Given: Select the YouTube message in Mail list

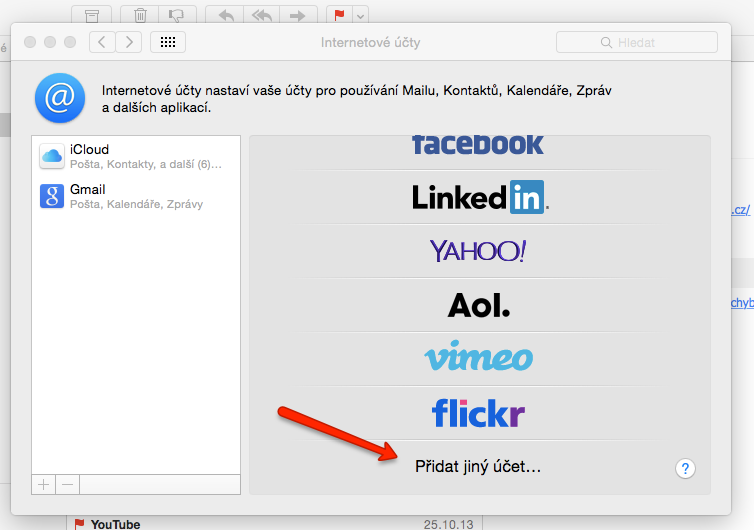Looking at the screenshot, I should tap(274, 524).
